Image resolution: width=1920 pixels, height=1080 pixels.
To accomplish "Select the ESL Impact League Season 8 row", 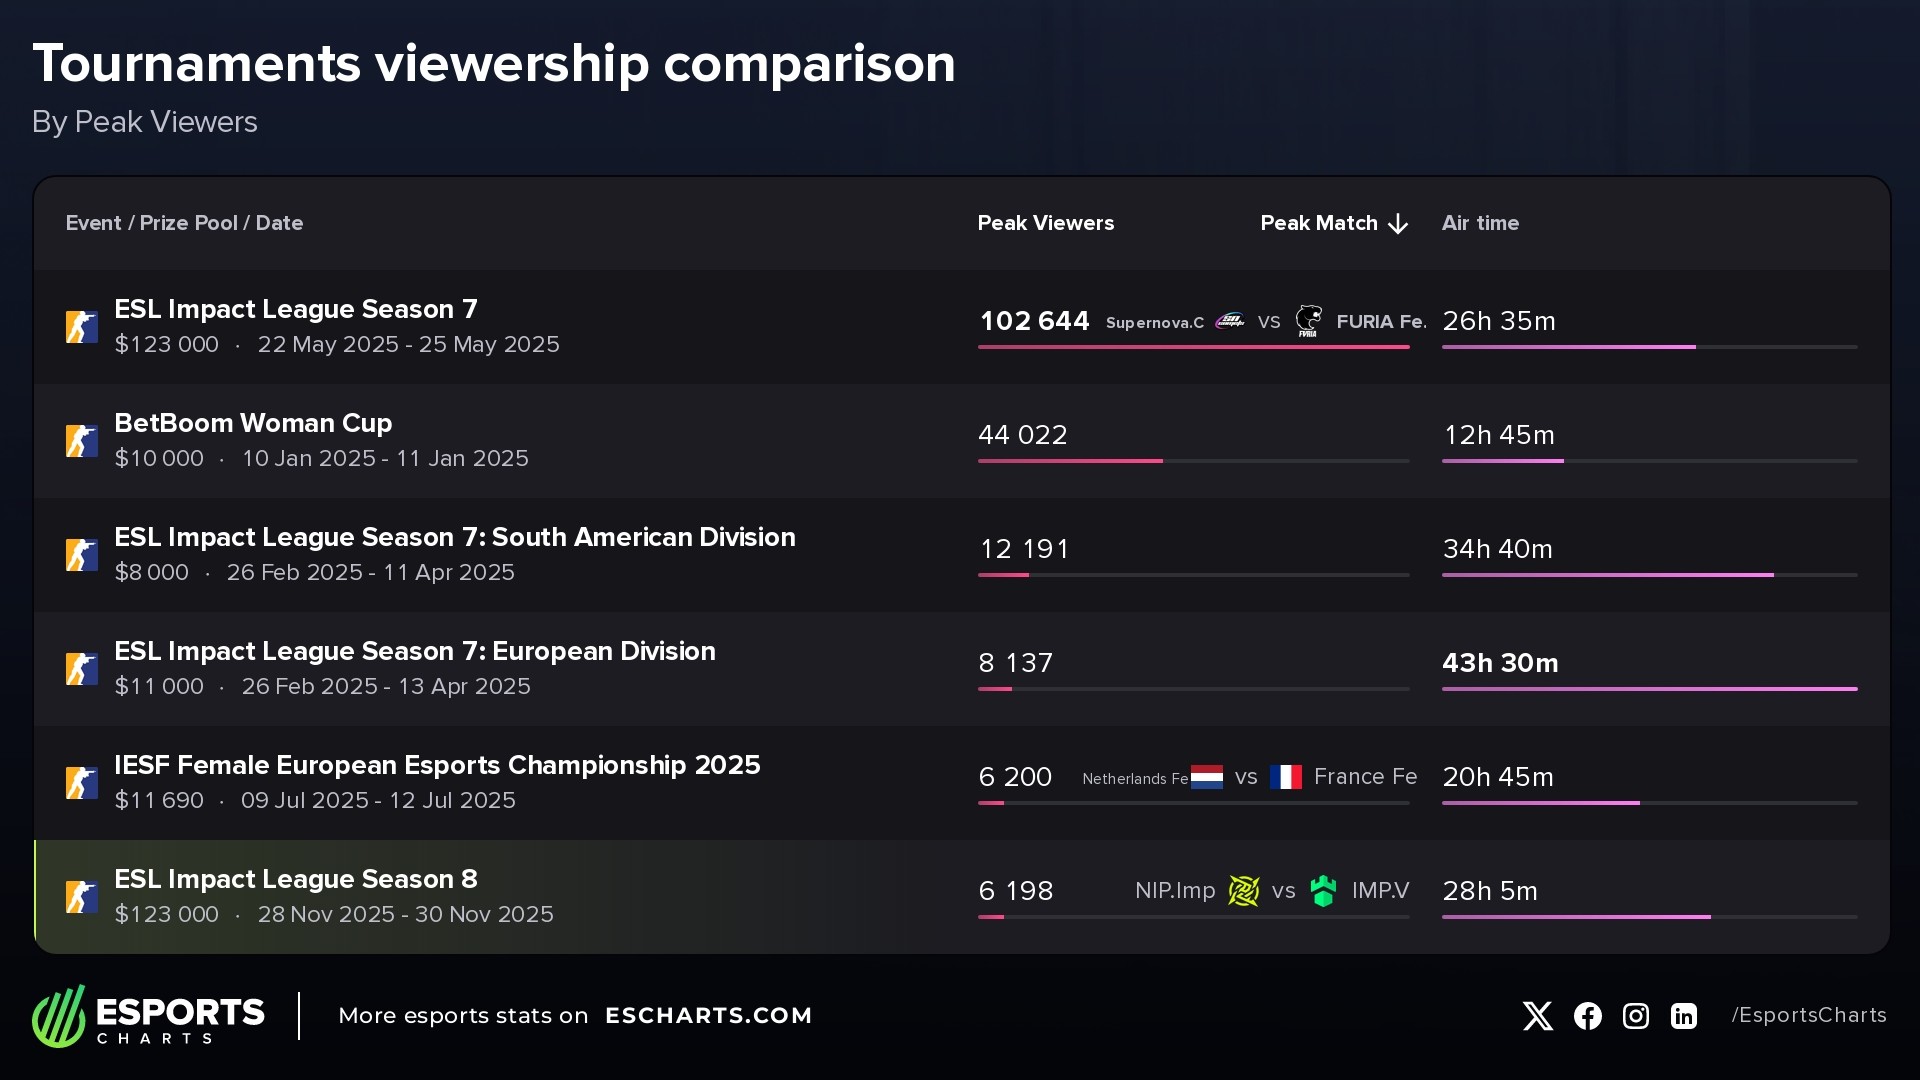I will (600, 895).
